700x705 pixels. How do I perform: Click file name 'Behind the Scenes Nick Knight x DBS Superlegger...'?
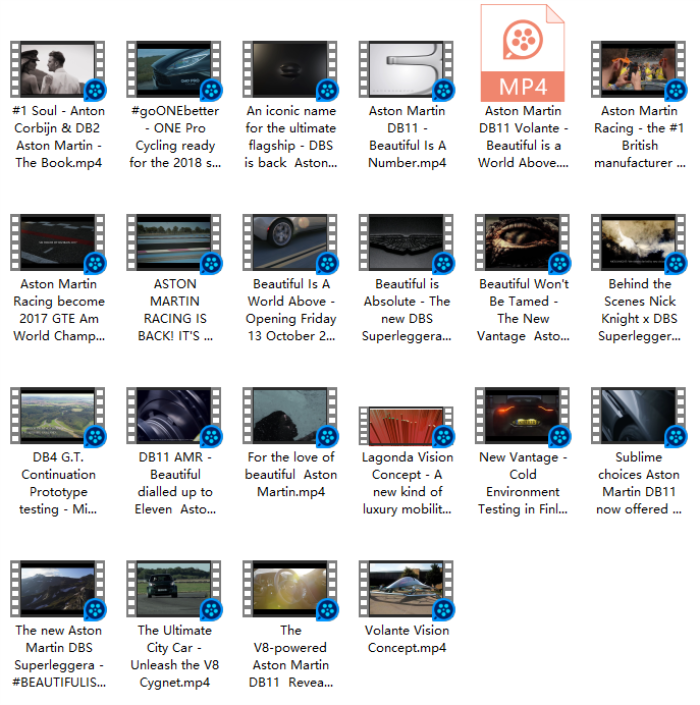pos(639,310)
